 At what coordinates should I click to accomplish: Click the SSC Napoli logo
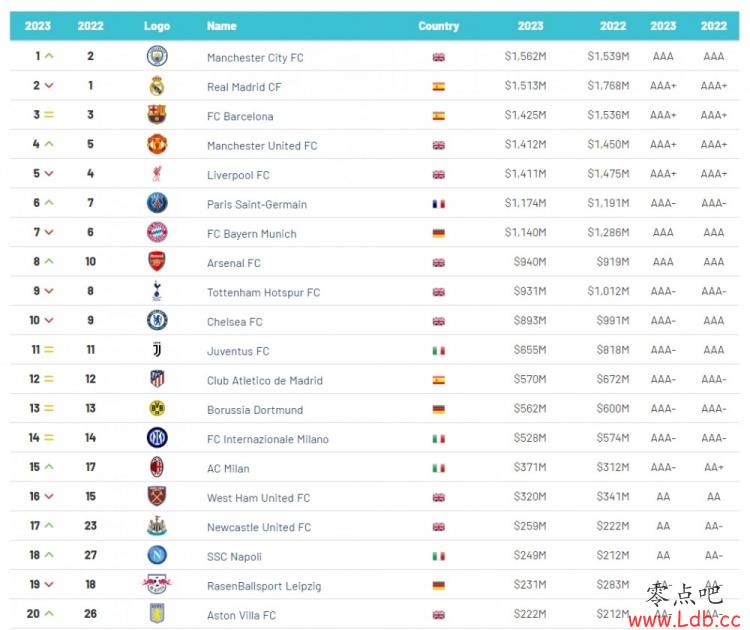[x=157, y=555]
